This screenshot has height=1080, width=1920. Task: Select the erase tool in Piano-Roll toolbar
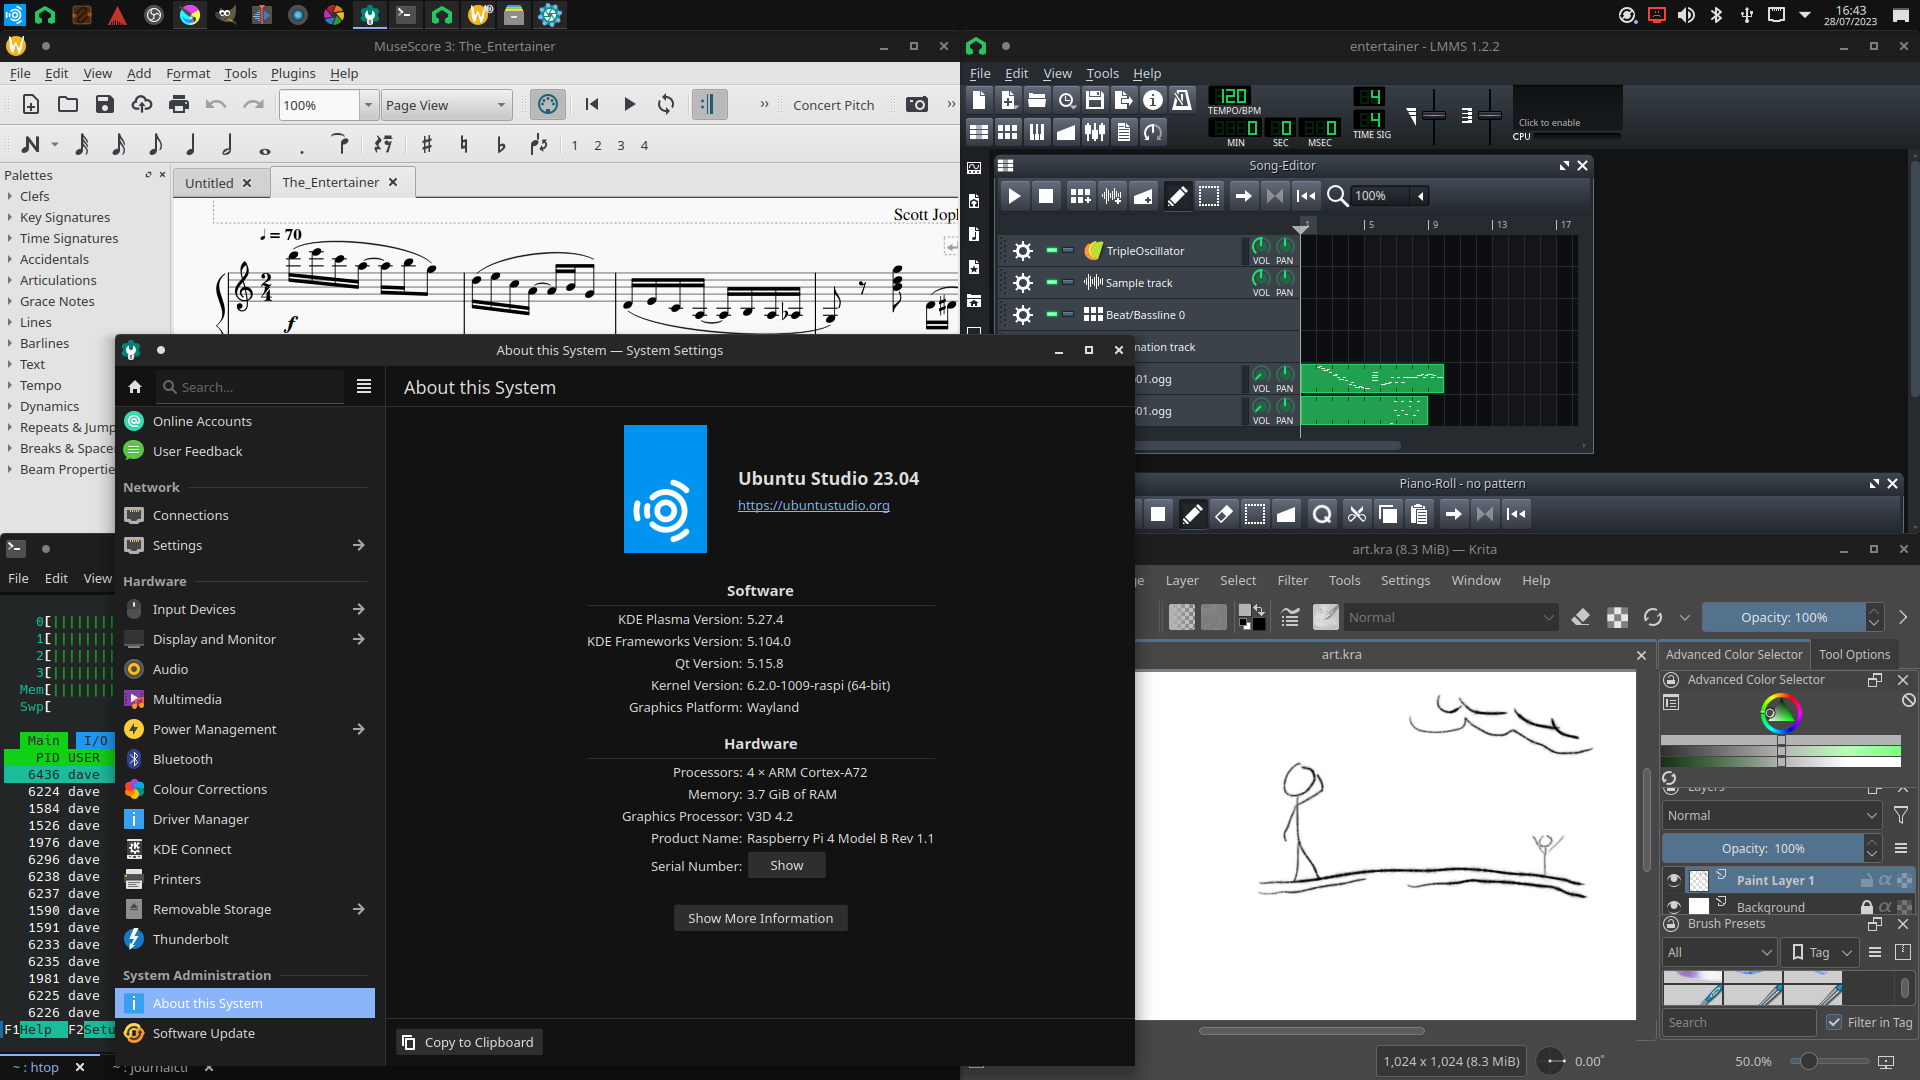1223,514
